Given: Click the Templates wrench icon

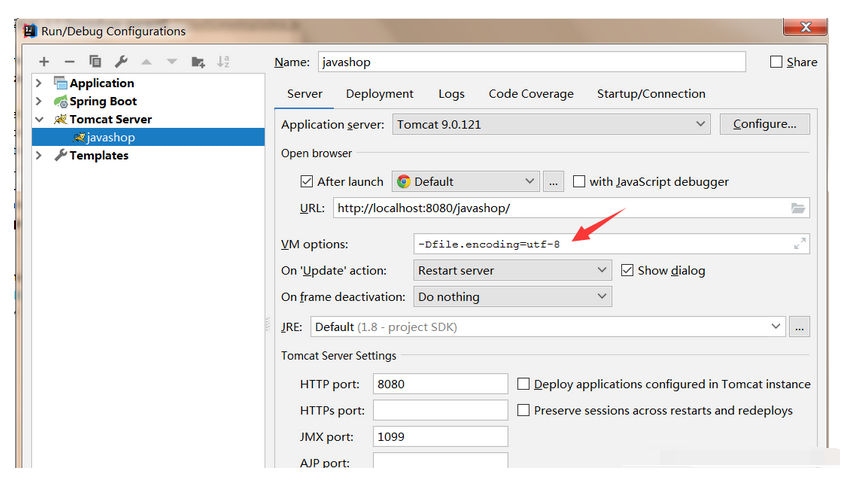Looking at the screenshot, I should 60,155.
